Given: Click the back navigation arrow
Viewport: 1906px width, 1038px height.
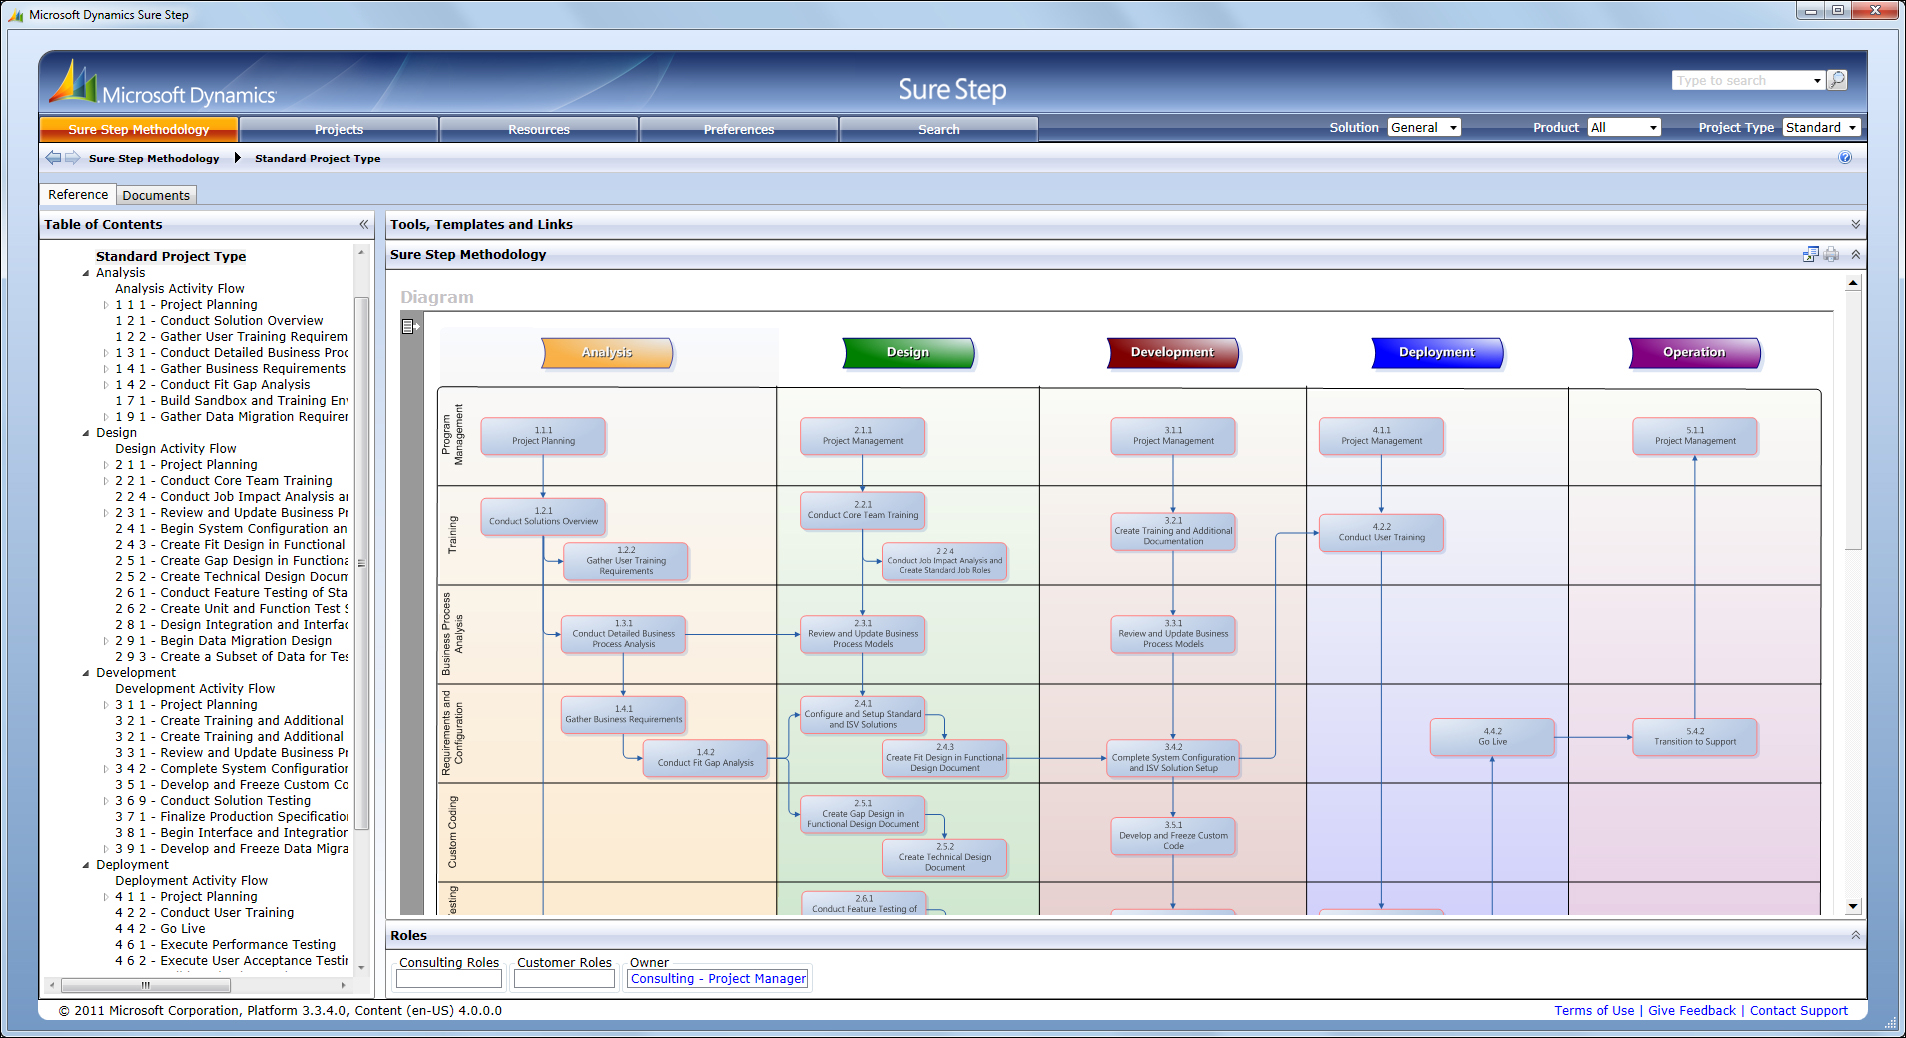Looking at the screenshot, I should [x=53, y=158].
